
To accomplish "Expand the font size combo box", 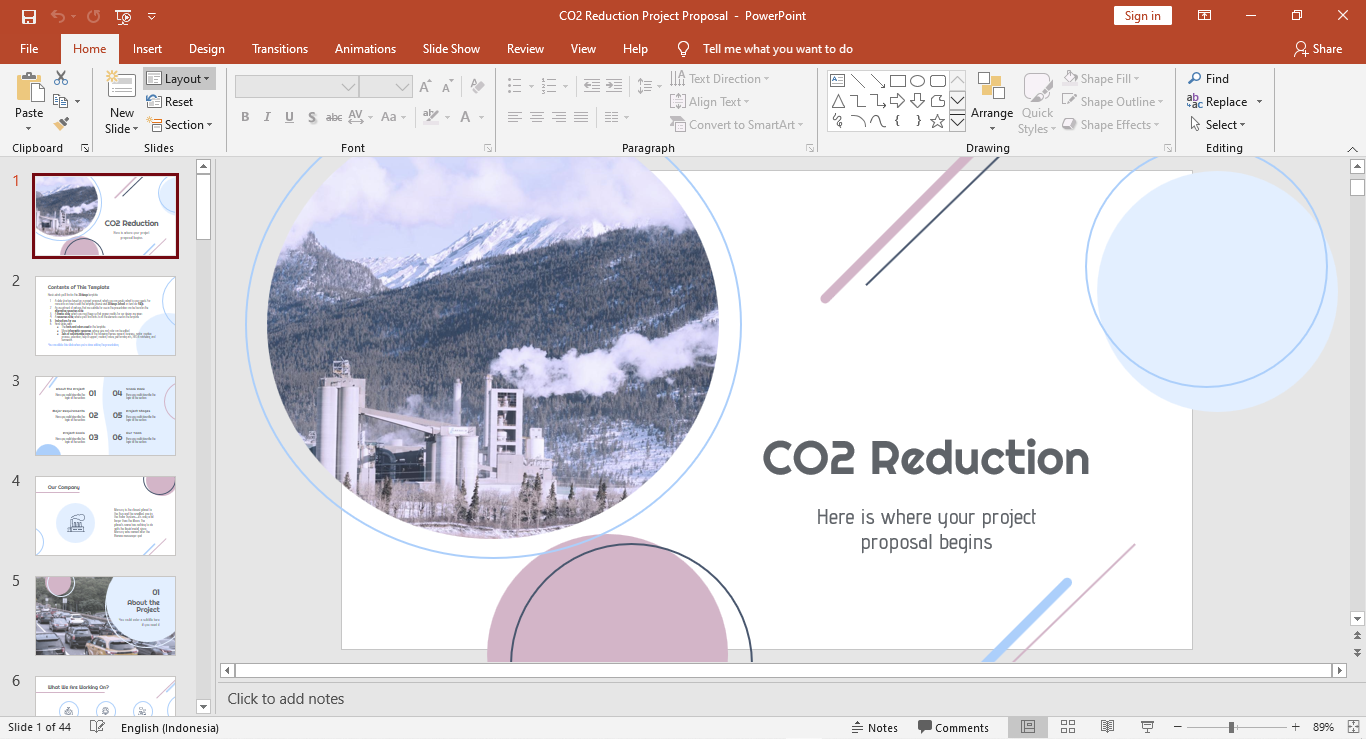I will [x=403, y=87].
